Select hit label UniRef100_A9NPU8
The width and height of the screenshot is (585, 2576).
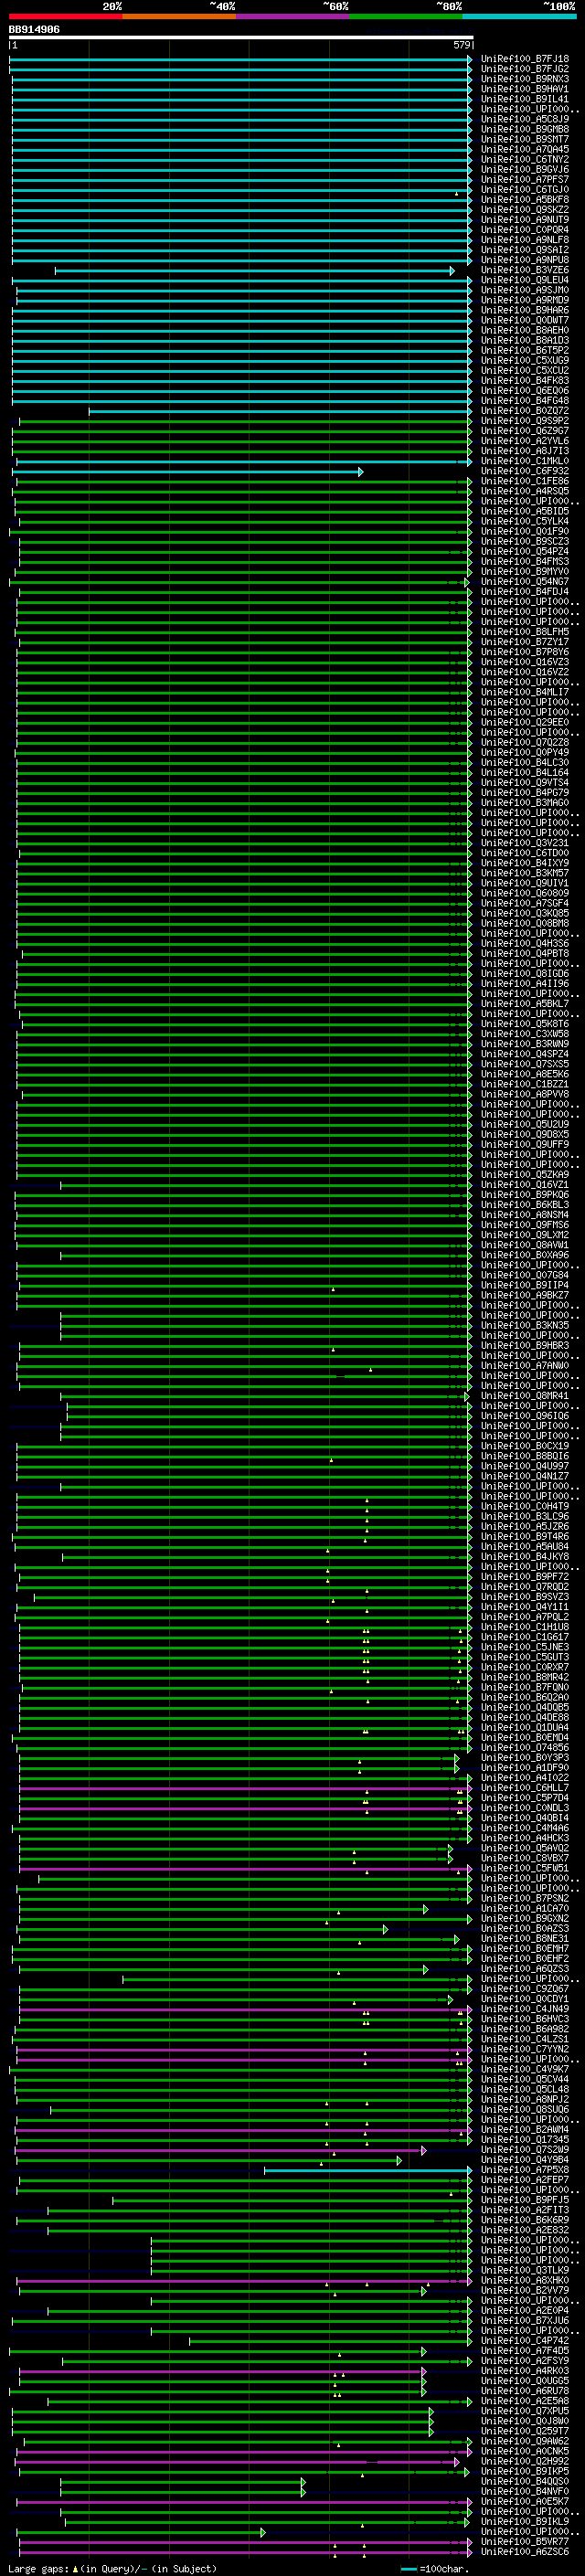(x=524, y=261)
